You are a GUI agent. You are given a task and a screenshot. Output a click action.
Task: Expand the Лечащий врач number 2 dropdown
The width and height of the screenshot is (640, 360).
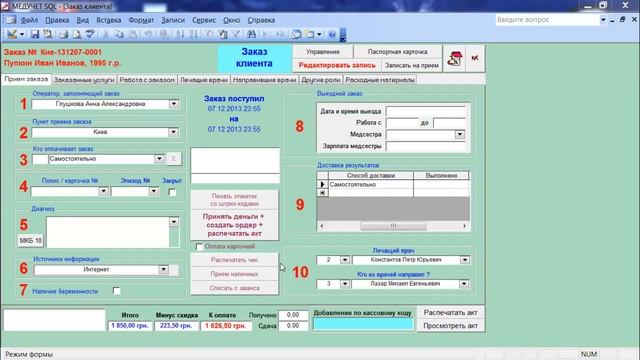click(x=345, y=260)
